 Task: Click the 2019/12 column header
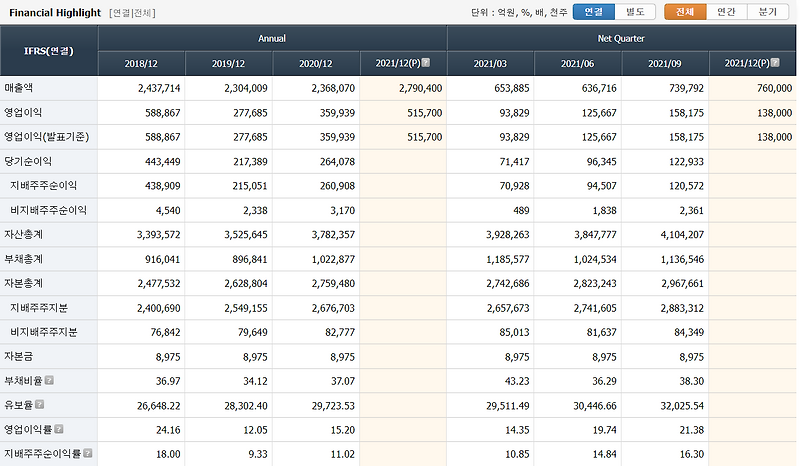tap(229, 64)
